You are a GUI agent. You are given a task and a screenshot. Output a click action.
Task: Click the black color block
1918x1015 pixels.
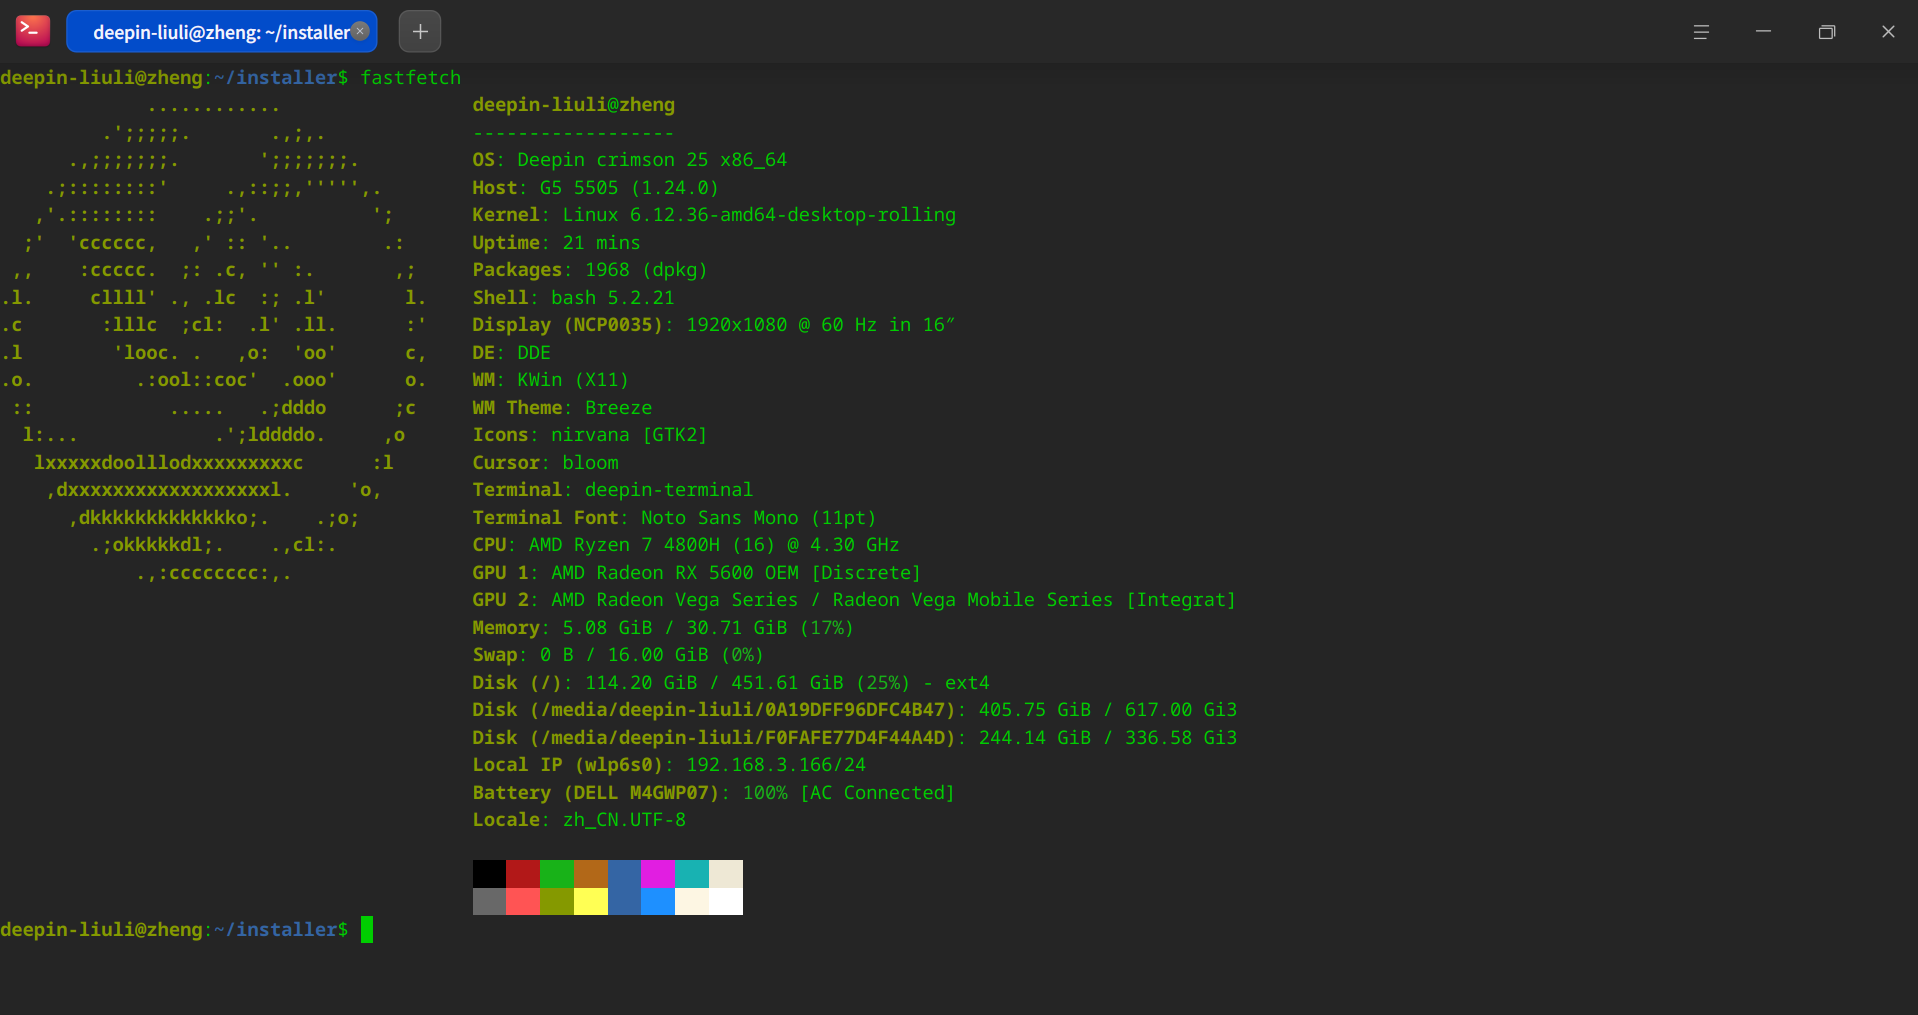coord(489,874)
